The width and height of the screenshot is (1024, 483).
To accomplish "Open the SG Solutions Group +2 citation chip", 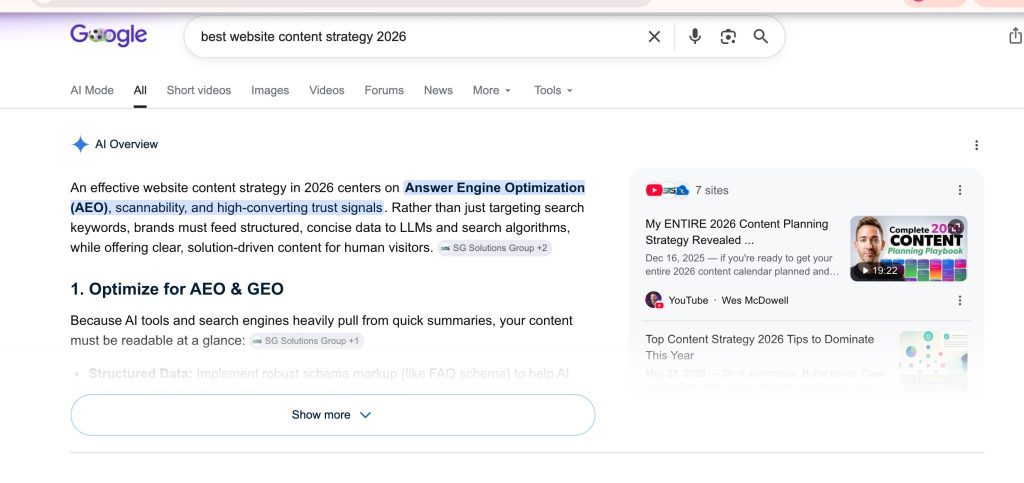I will (494, 248).
